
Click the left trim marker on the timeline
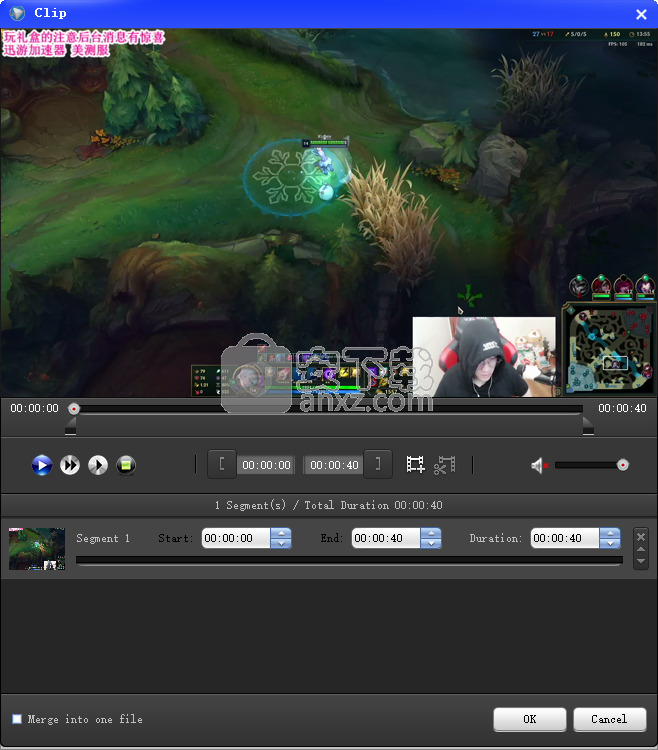(70, 426)
